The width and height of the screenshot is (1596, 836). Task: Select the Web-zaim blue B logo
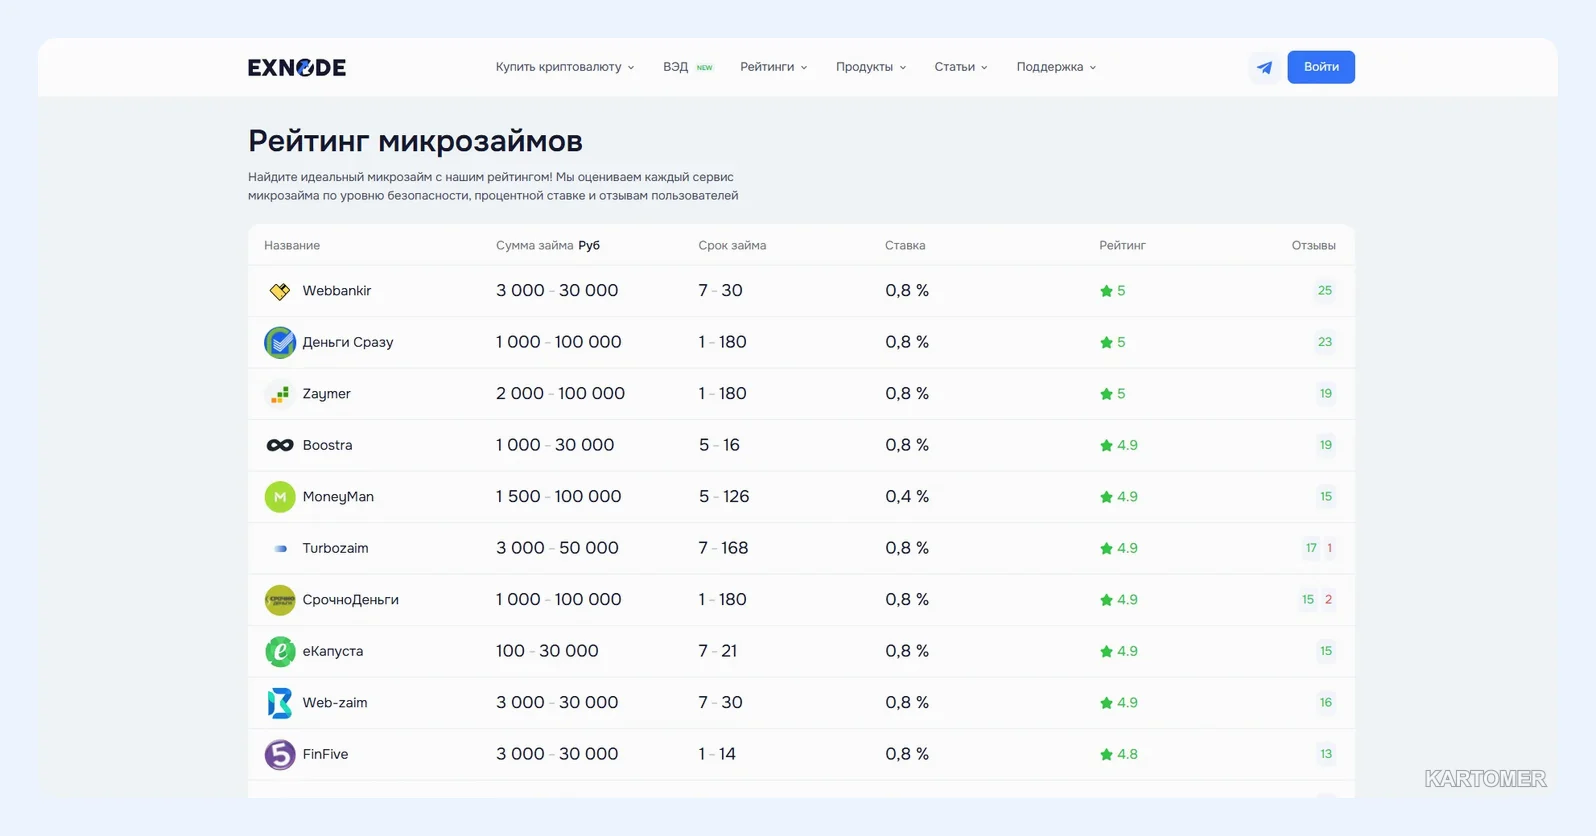[280, 703]
